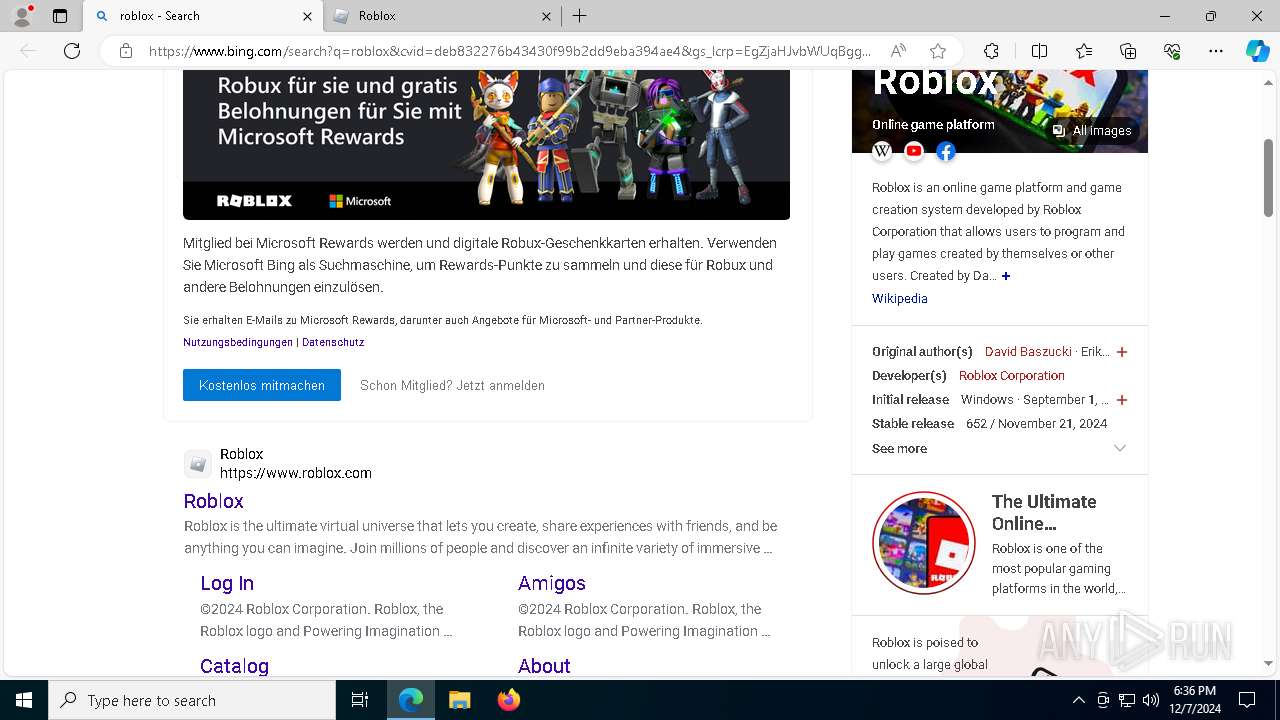Image resolution: width=1280 pixels, height=720 pixels.
Task: Click https://www.roblox.com result URL
Action: 296,473
